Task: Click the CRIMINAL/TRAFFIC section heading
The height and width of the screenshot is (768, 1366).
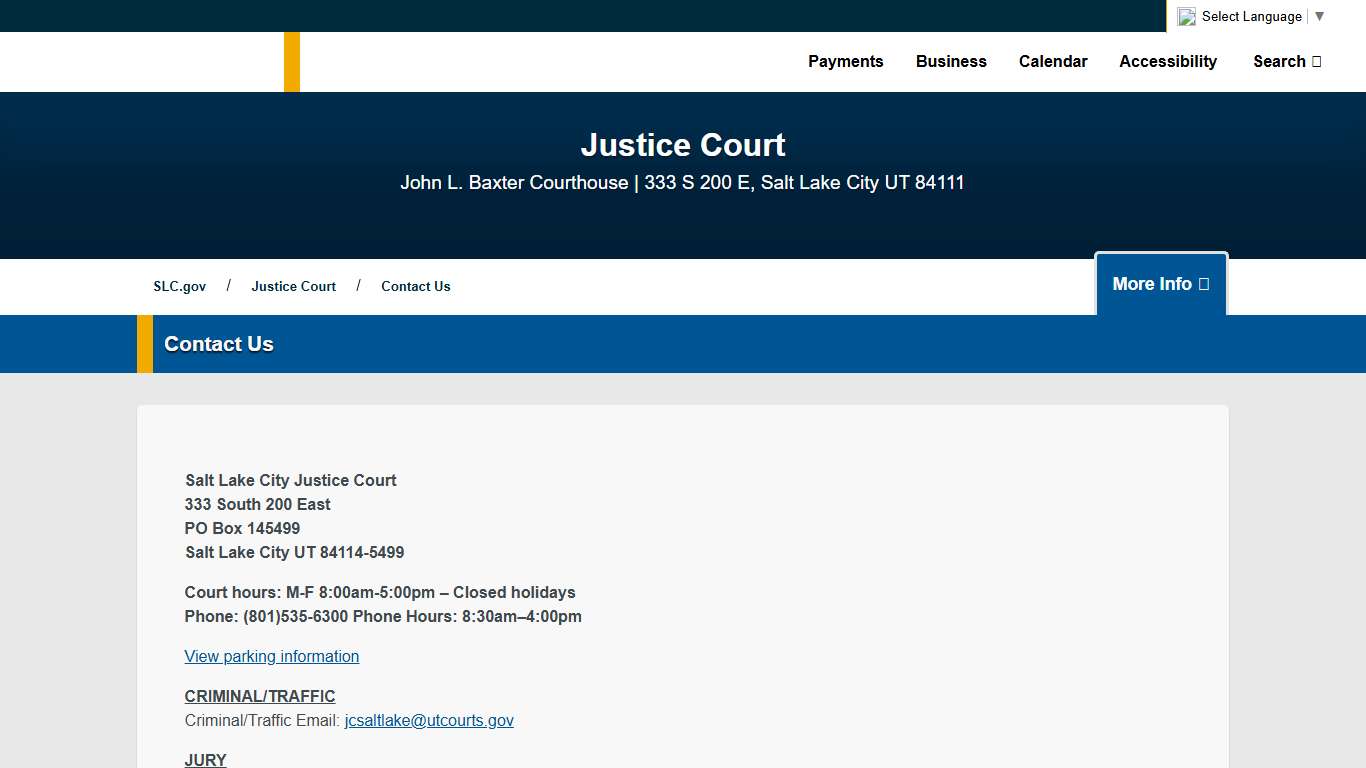Action: (x=259, y=696)
